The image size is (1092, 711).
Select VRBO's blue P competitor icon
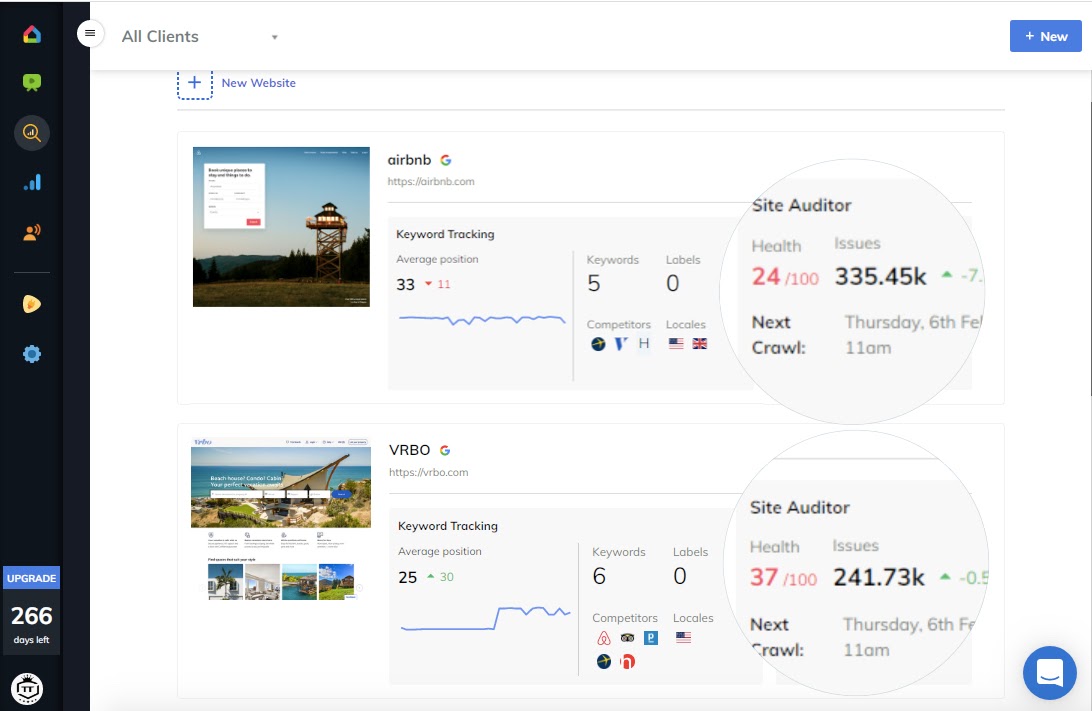tap(651, 638)
